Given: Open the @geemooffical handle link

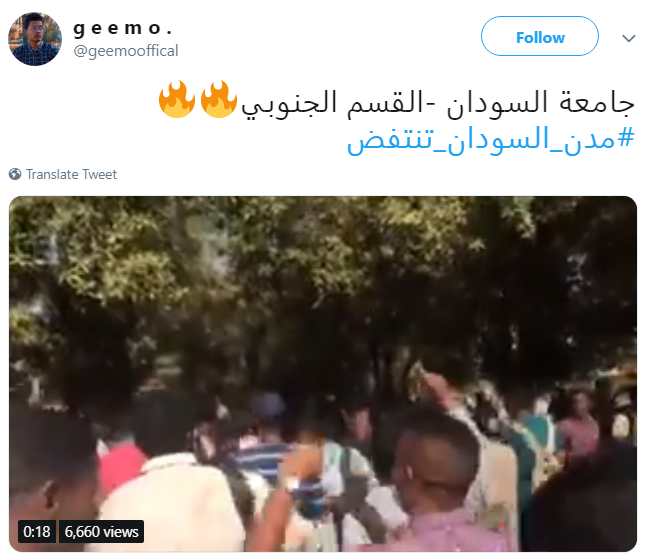Looking at the screenshot, I should [x=126, y=51].
